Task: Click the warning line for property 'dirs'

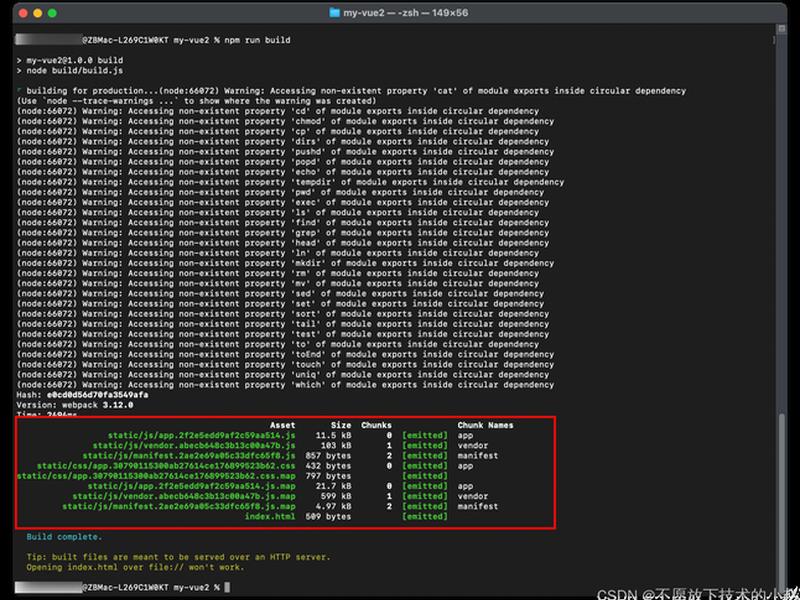Action: pos(283,142)
